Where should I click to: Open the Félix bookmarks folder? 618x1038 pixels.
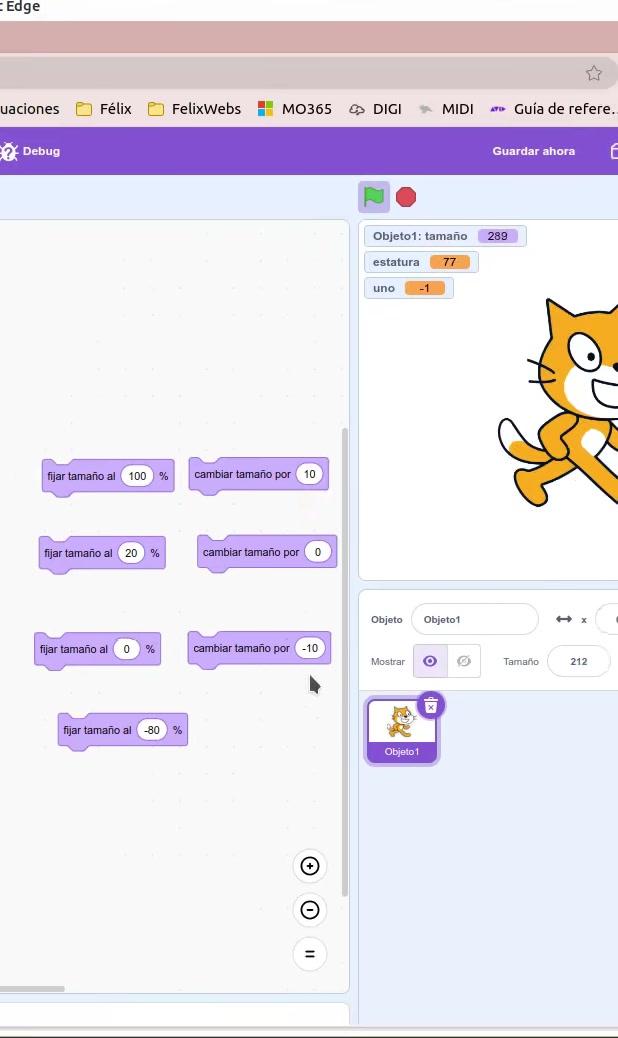(104, 109)
